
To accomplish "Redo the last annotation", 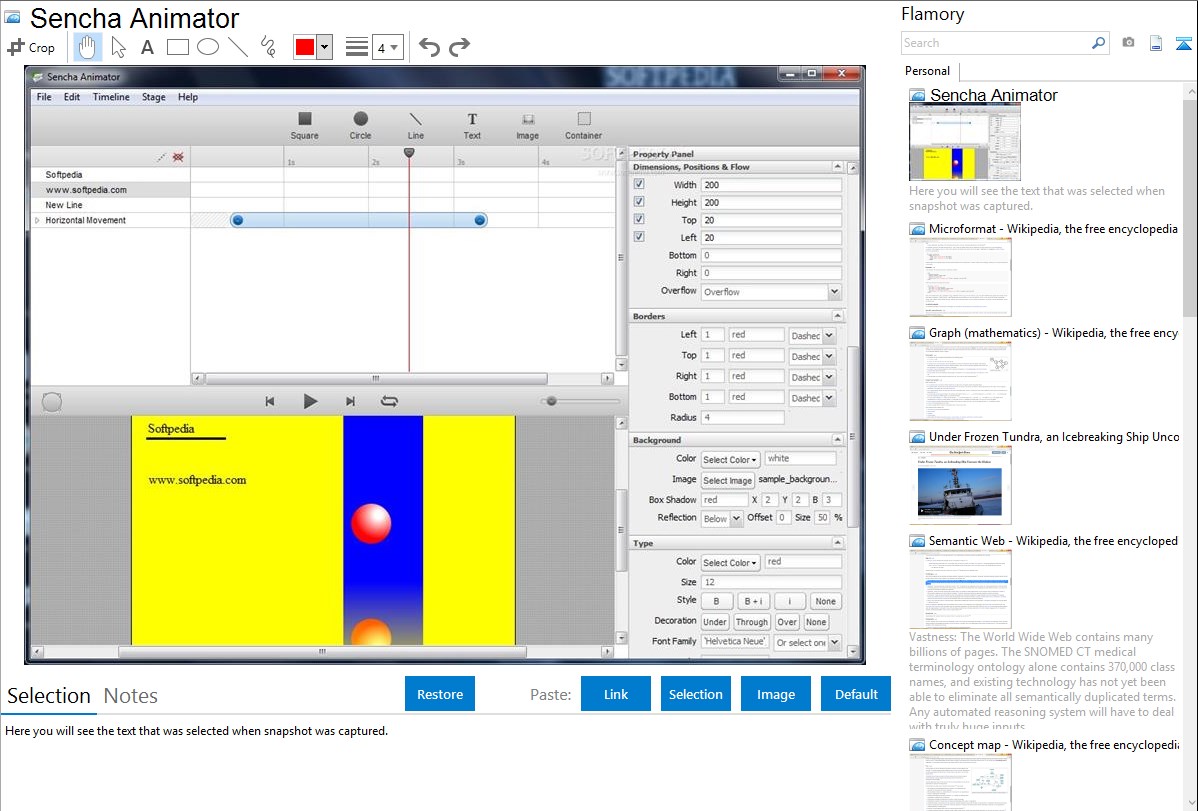I will (x=459, y=47).
